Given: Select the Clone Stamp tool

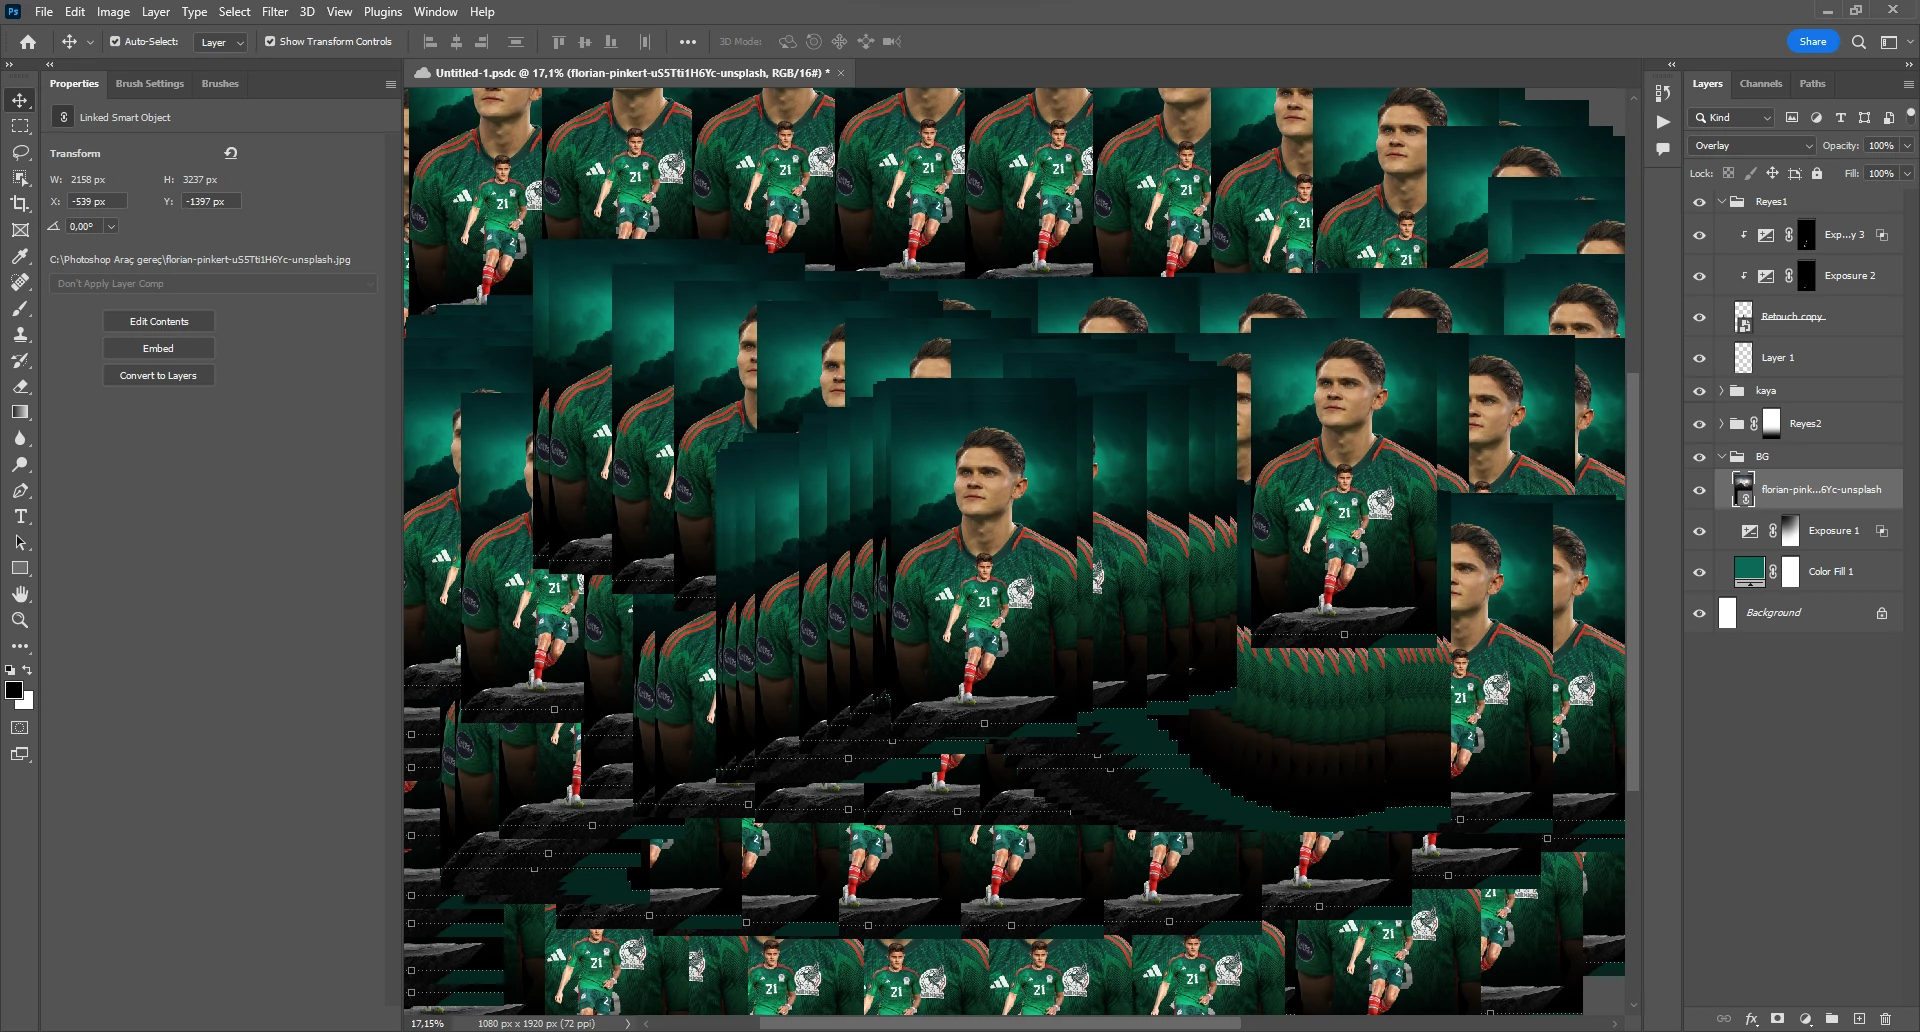Looking at the screenshot, I should 20,334.
